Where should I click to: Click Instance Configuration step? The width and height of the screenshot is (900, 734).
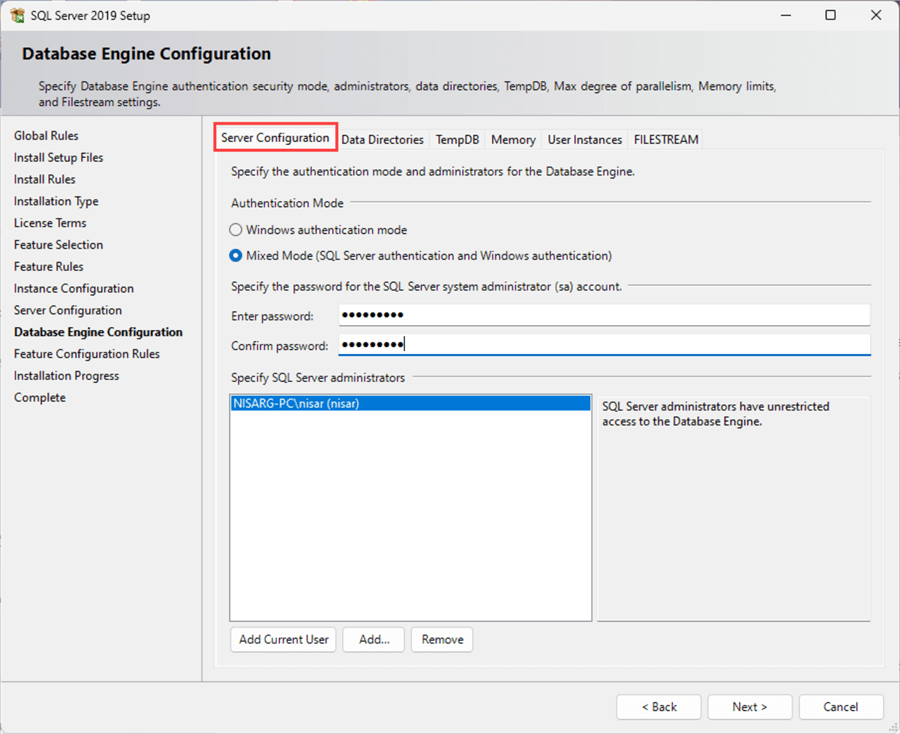[74, 289]
